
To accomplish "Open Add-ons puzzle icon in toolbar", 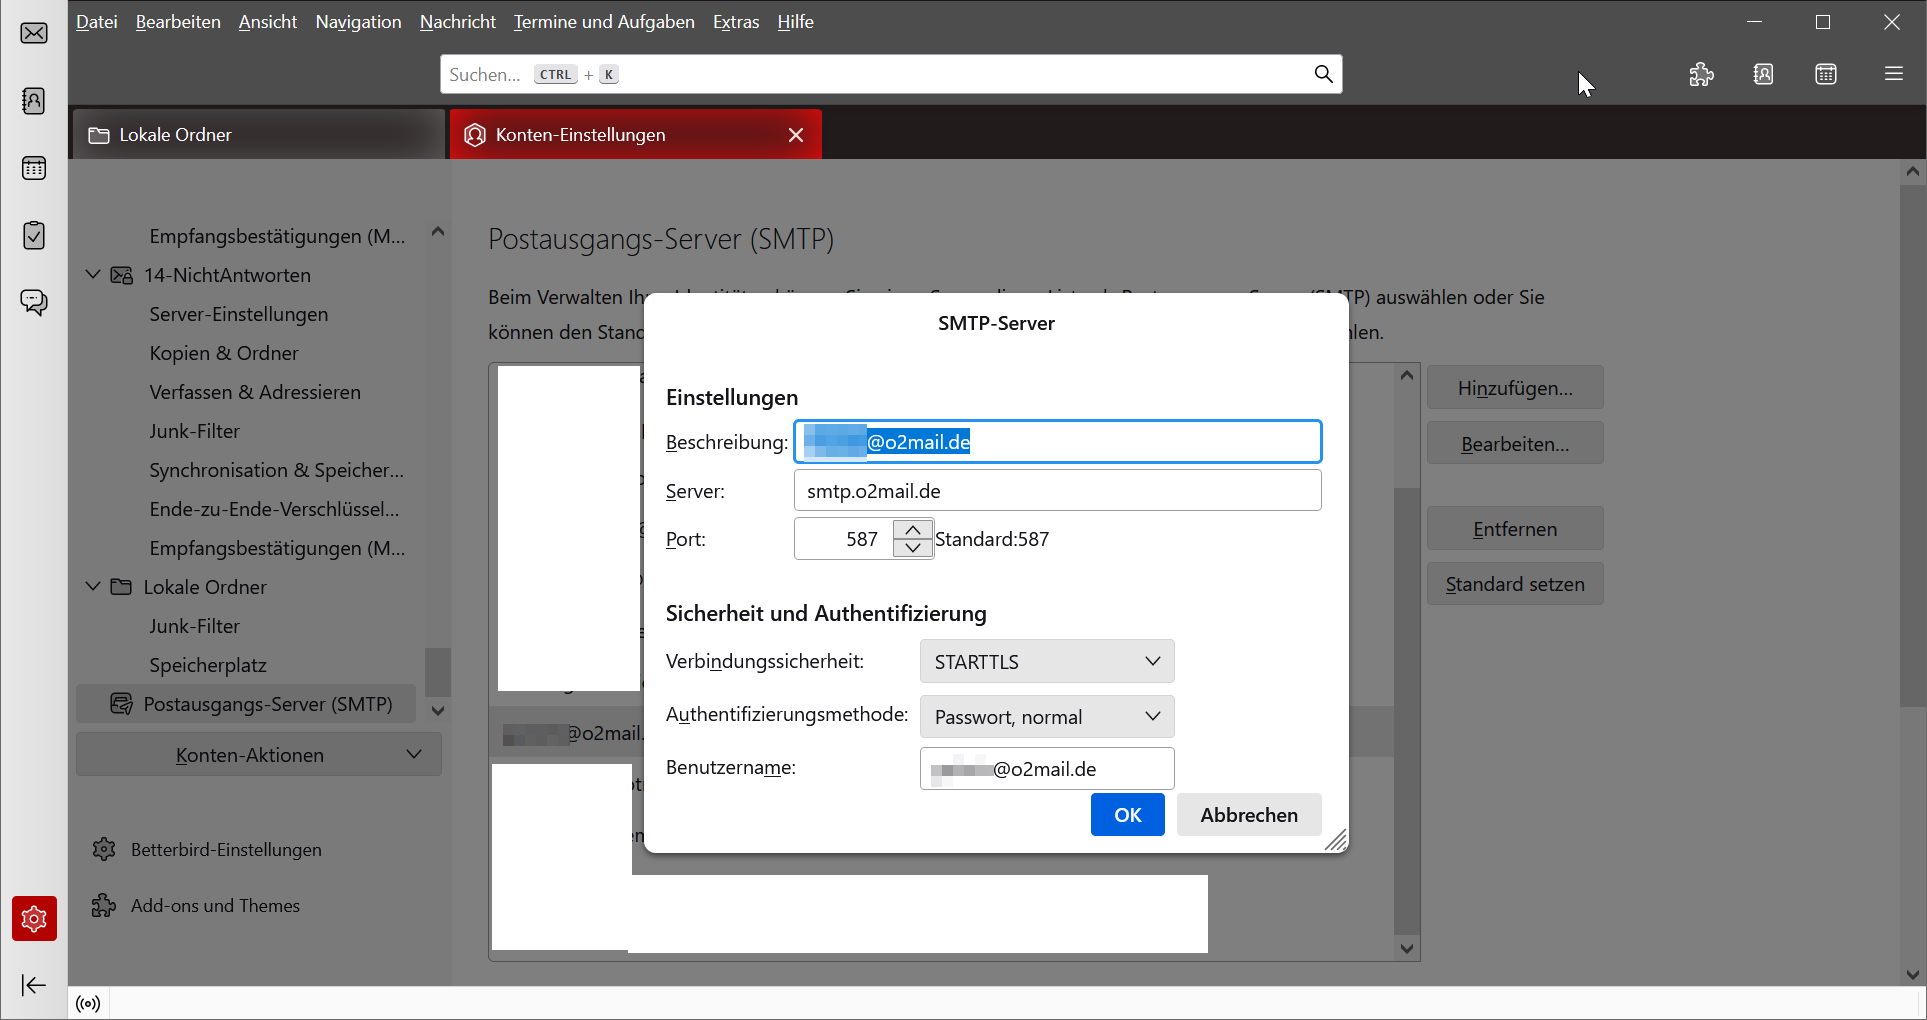I will point(1701,74).
